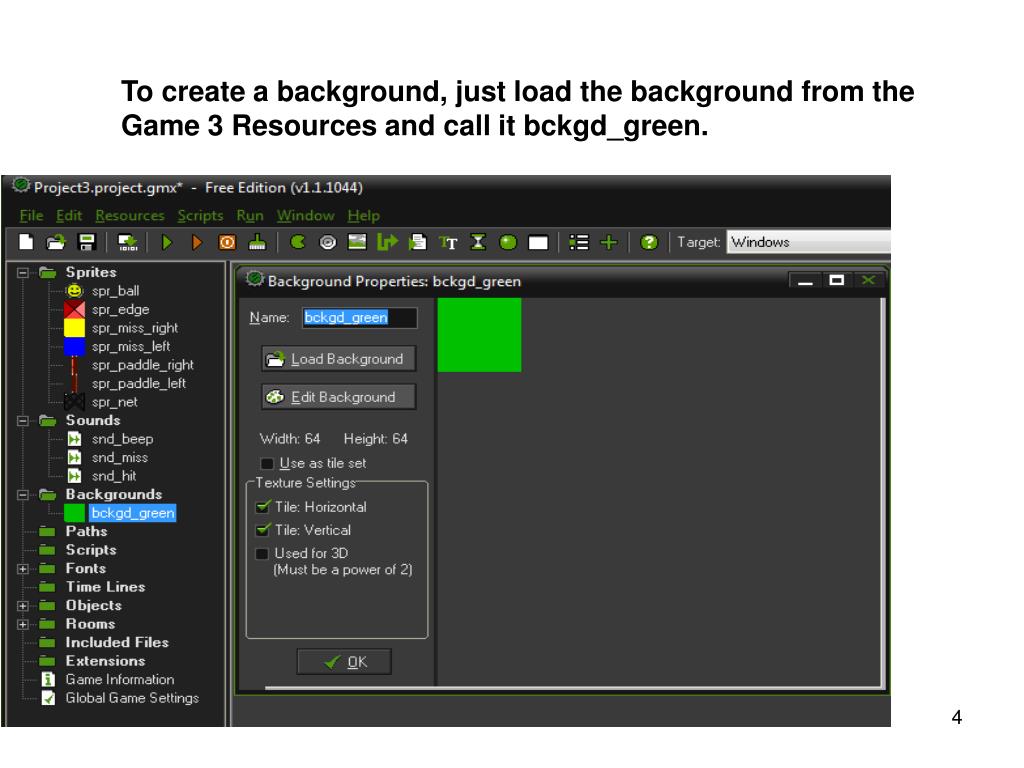This screenshot has width=1024, height=768.
Task: Uncheck Tile: Vertical
Action: click(263, 530)
